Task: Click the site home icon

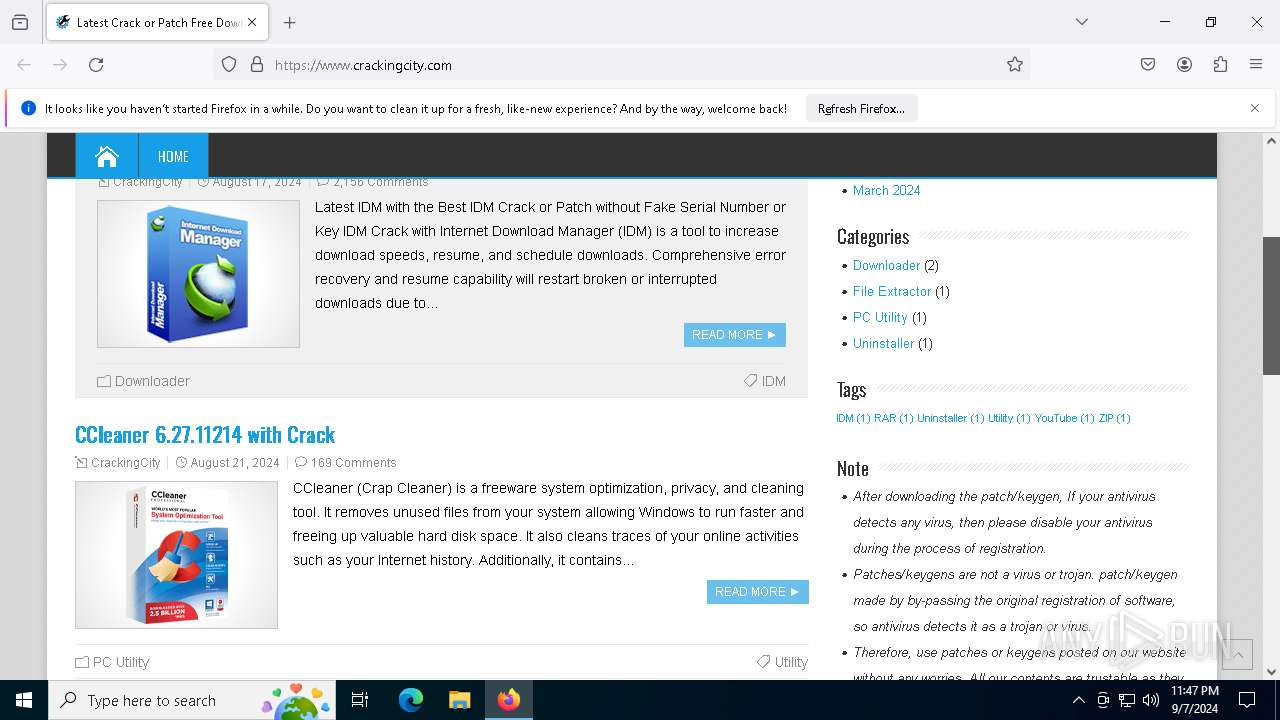Action: 107,156
